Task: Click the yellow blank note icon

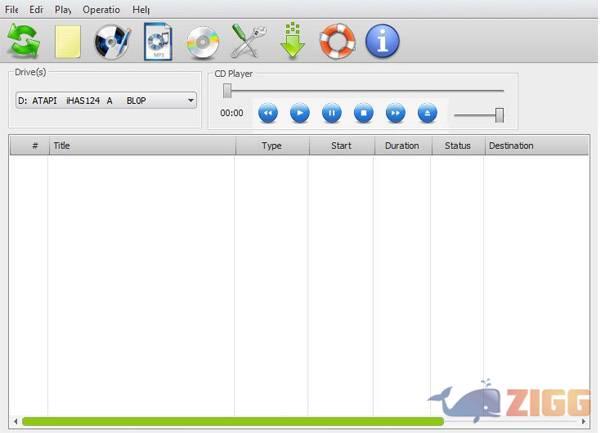Action: (x=68, y=42)
